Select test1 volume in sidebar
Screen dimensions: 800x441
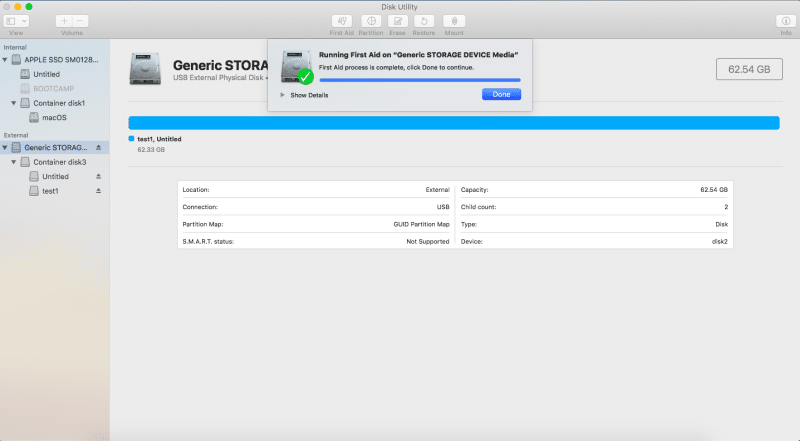point(55,191)
